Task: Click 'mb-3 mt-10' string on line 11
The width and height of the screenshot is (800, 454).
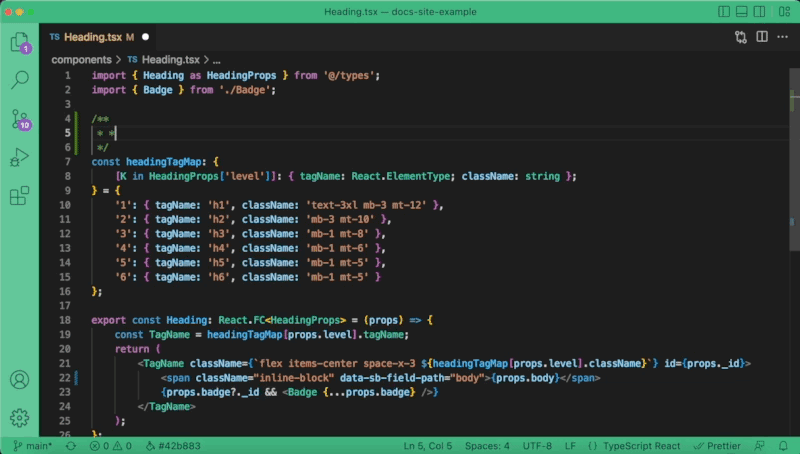Action: click(x=340, y=219)
